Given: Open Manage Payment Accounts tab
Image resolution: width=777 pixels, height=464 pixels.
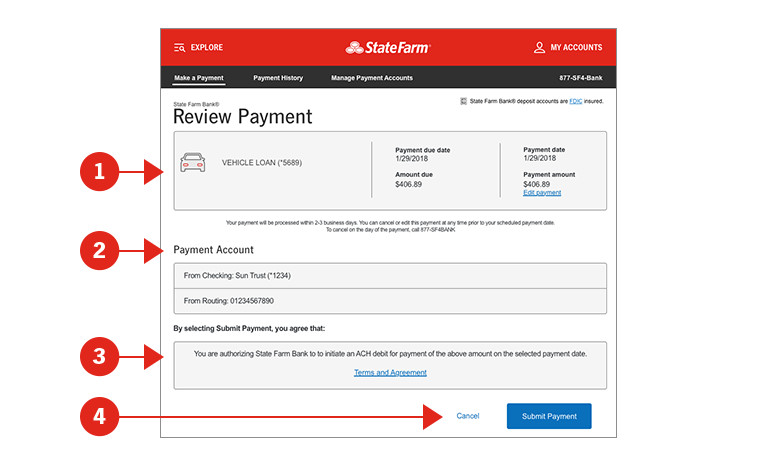Looking at the screenshot, I should tap(372, 78).
